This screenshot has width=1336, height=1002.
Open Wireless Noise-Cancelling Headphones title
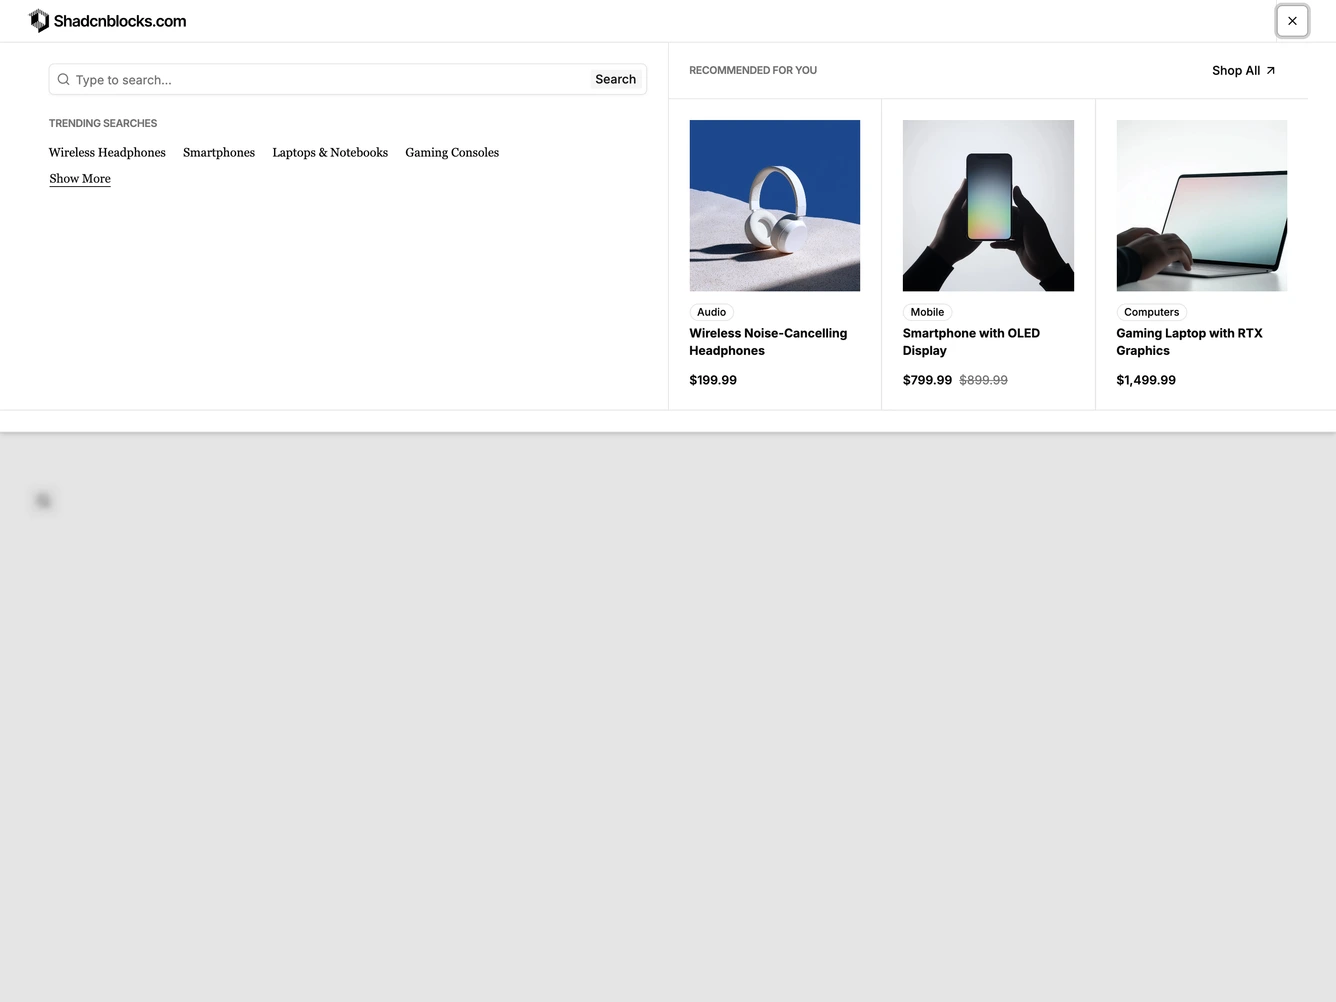click(x=768, y=342)
